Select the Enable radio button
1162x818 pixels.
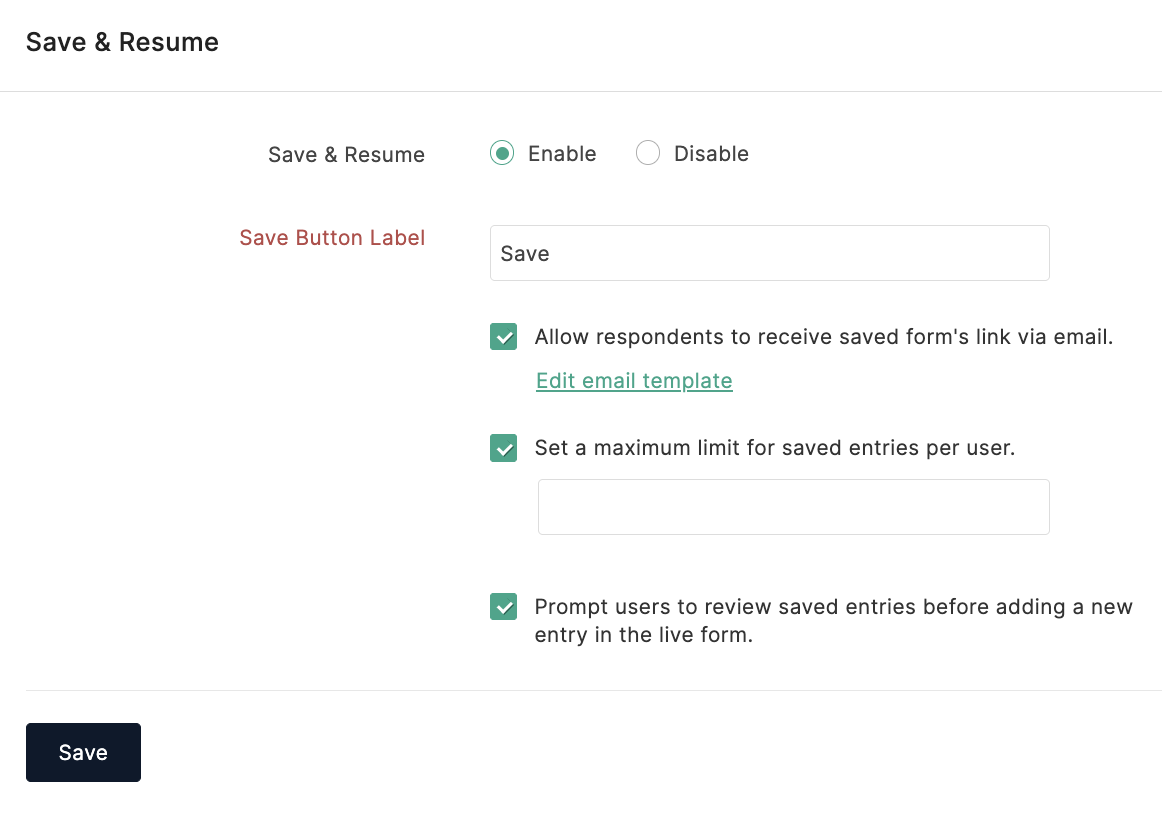click(502, 153)
